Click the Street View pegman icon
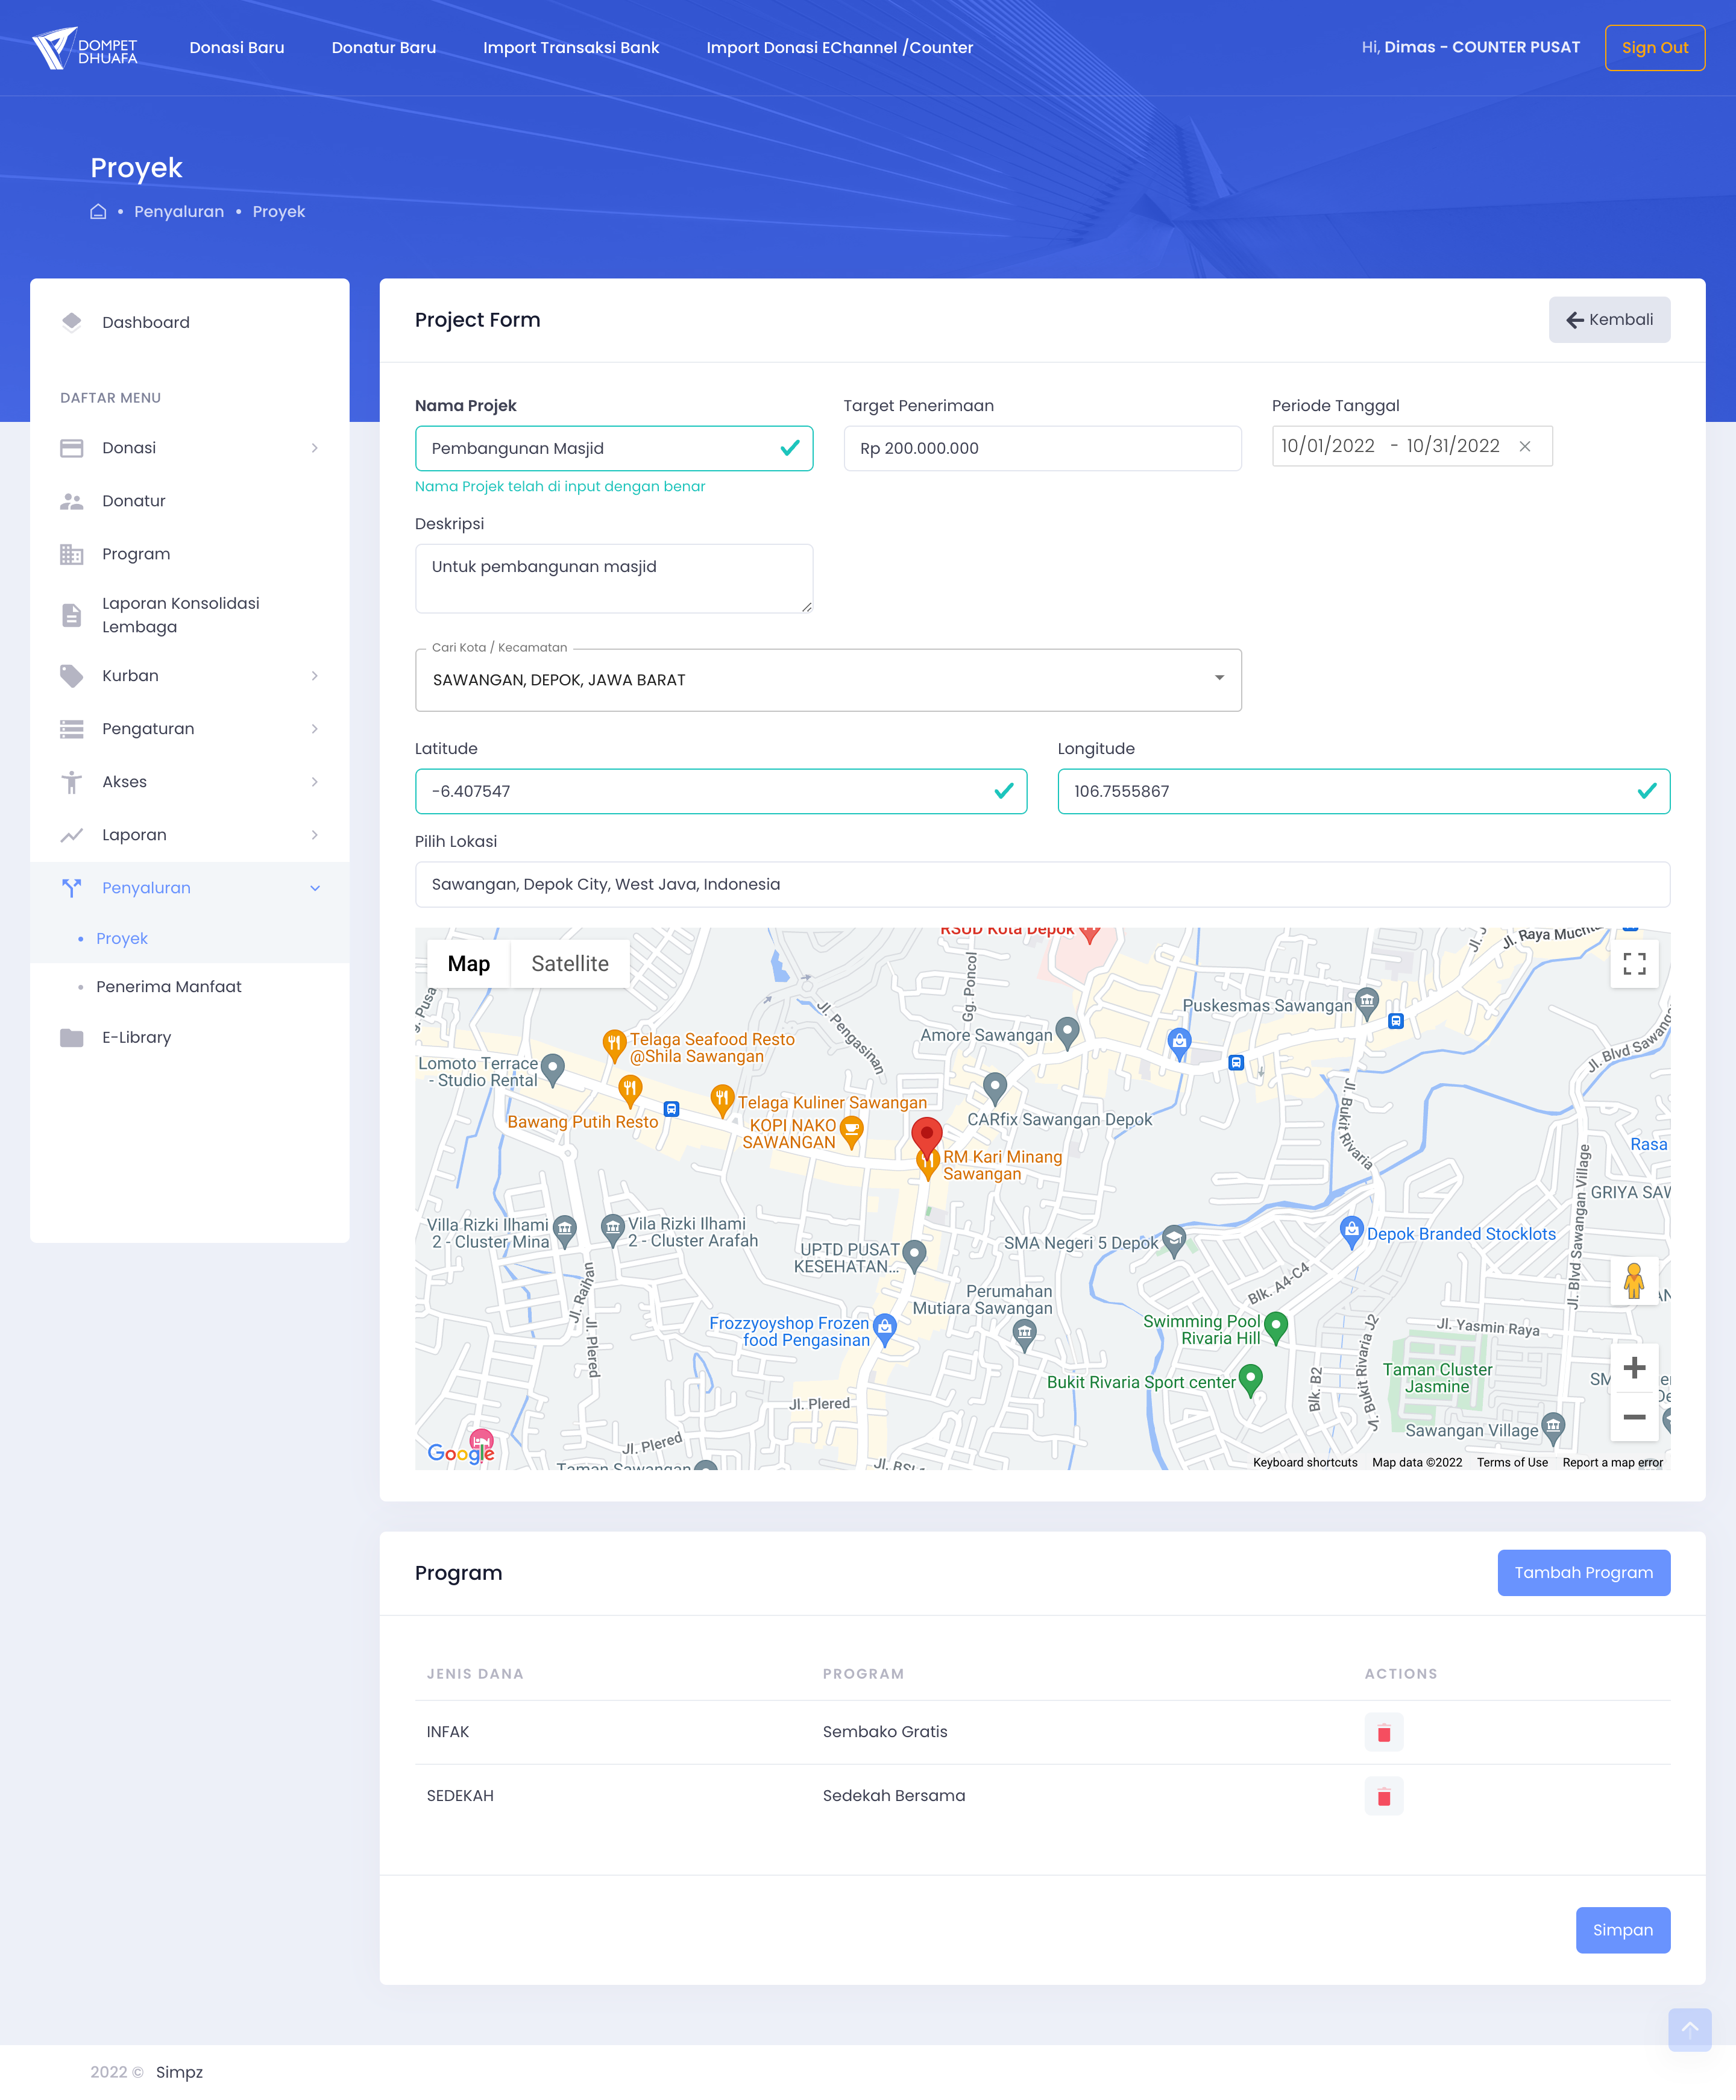The width and height of the screenshot is (1736, 2100). click(x=1633, y=1280)
